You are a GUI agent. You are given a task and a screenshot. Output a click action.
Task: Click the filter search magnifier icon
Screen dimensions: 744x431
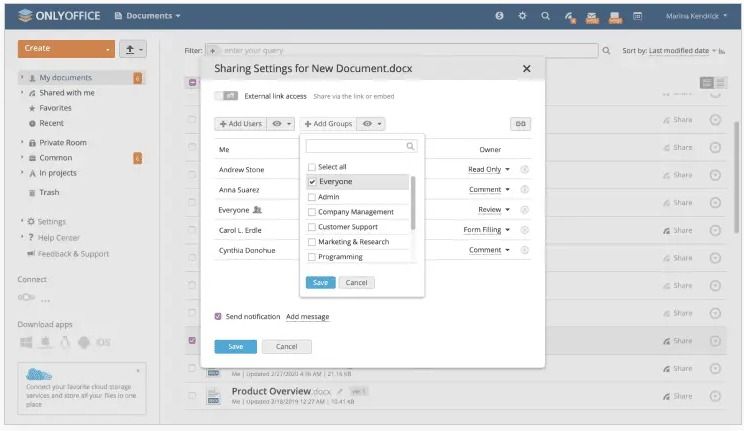tap(606, 50)
